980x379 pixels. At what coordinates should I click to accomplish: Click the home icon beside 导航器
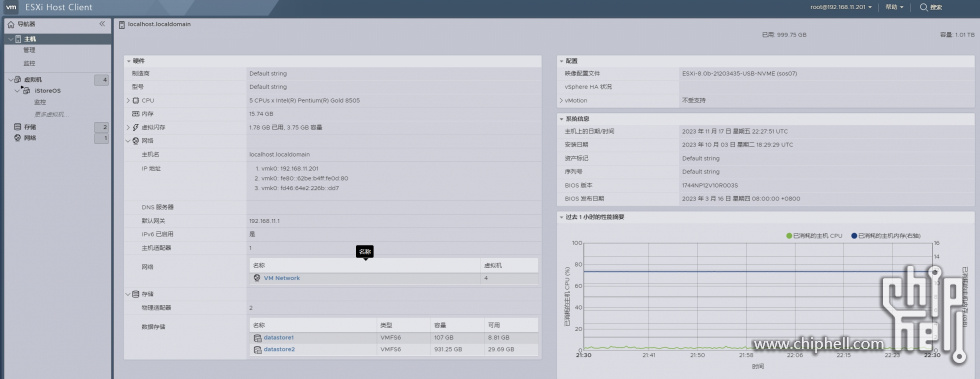[x=11, y=24]
